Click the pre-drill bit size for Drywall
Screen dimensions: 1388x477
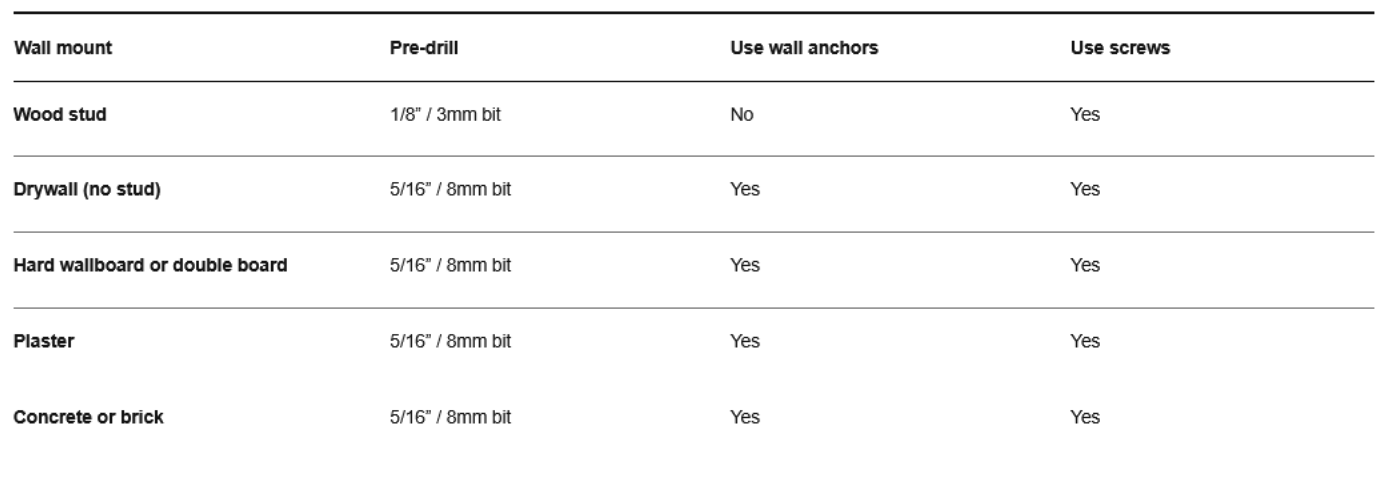click(450, 190)
